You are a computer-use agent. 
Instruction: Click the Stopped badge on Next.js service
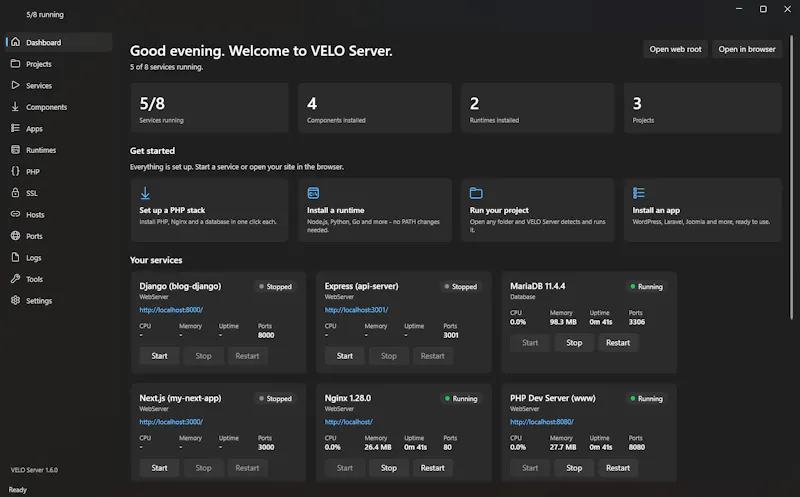point(275,399)
